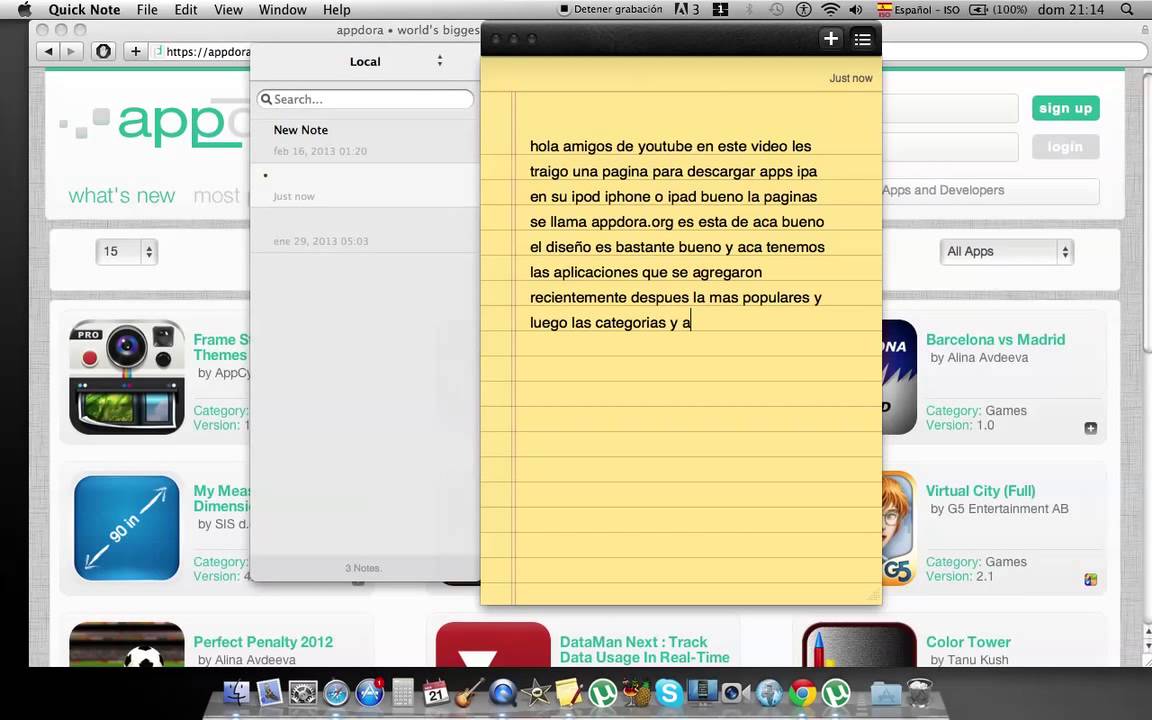
Task: Open iCal calendar from the Dock
Action: tap(436, 692)
